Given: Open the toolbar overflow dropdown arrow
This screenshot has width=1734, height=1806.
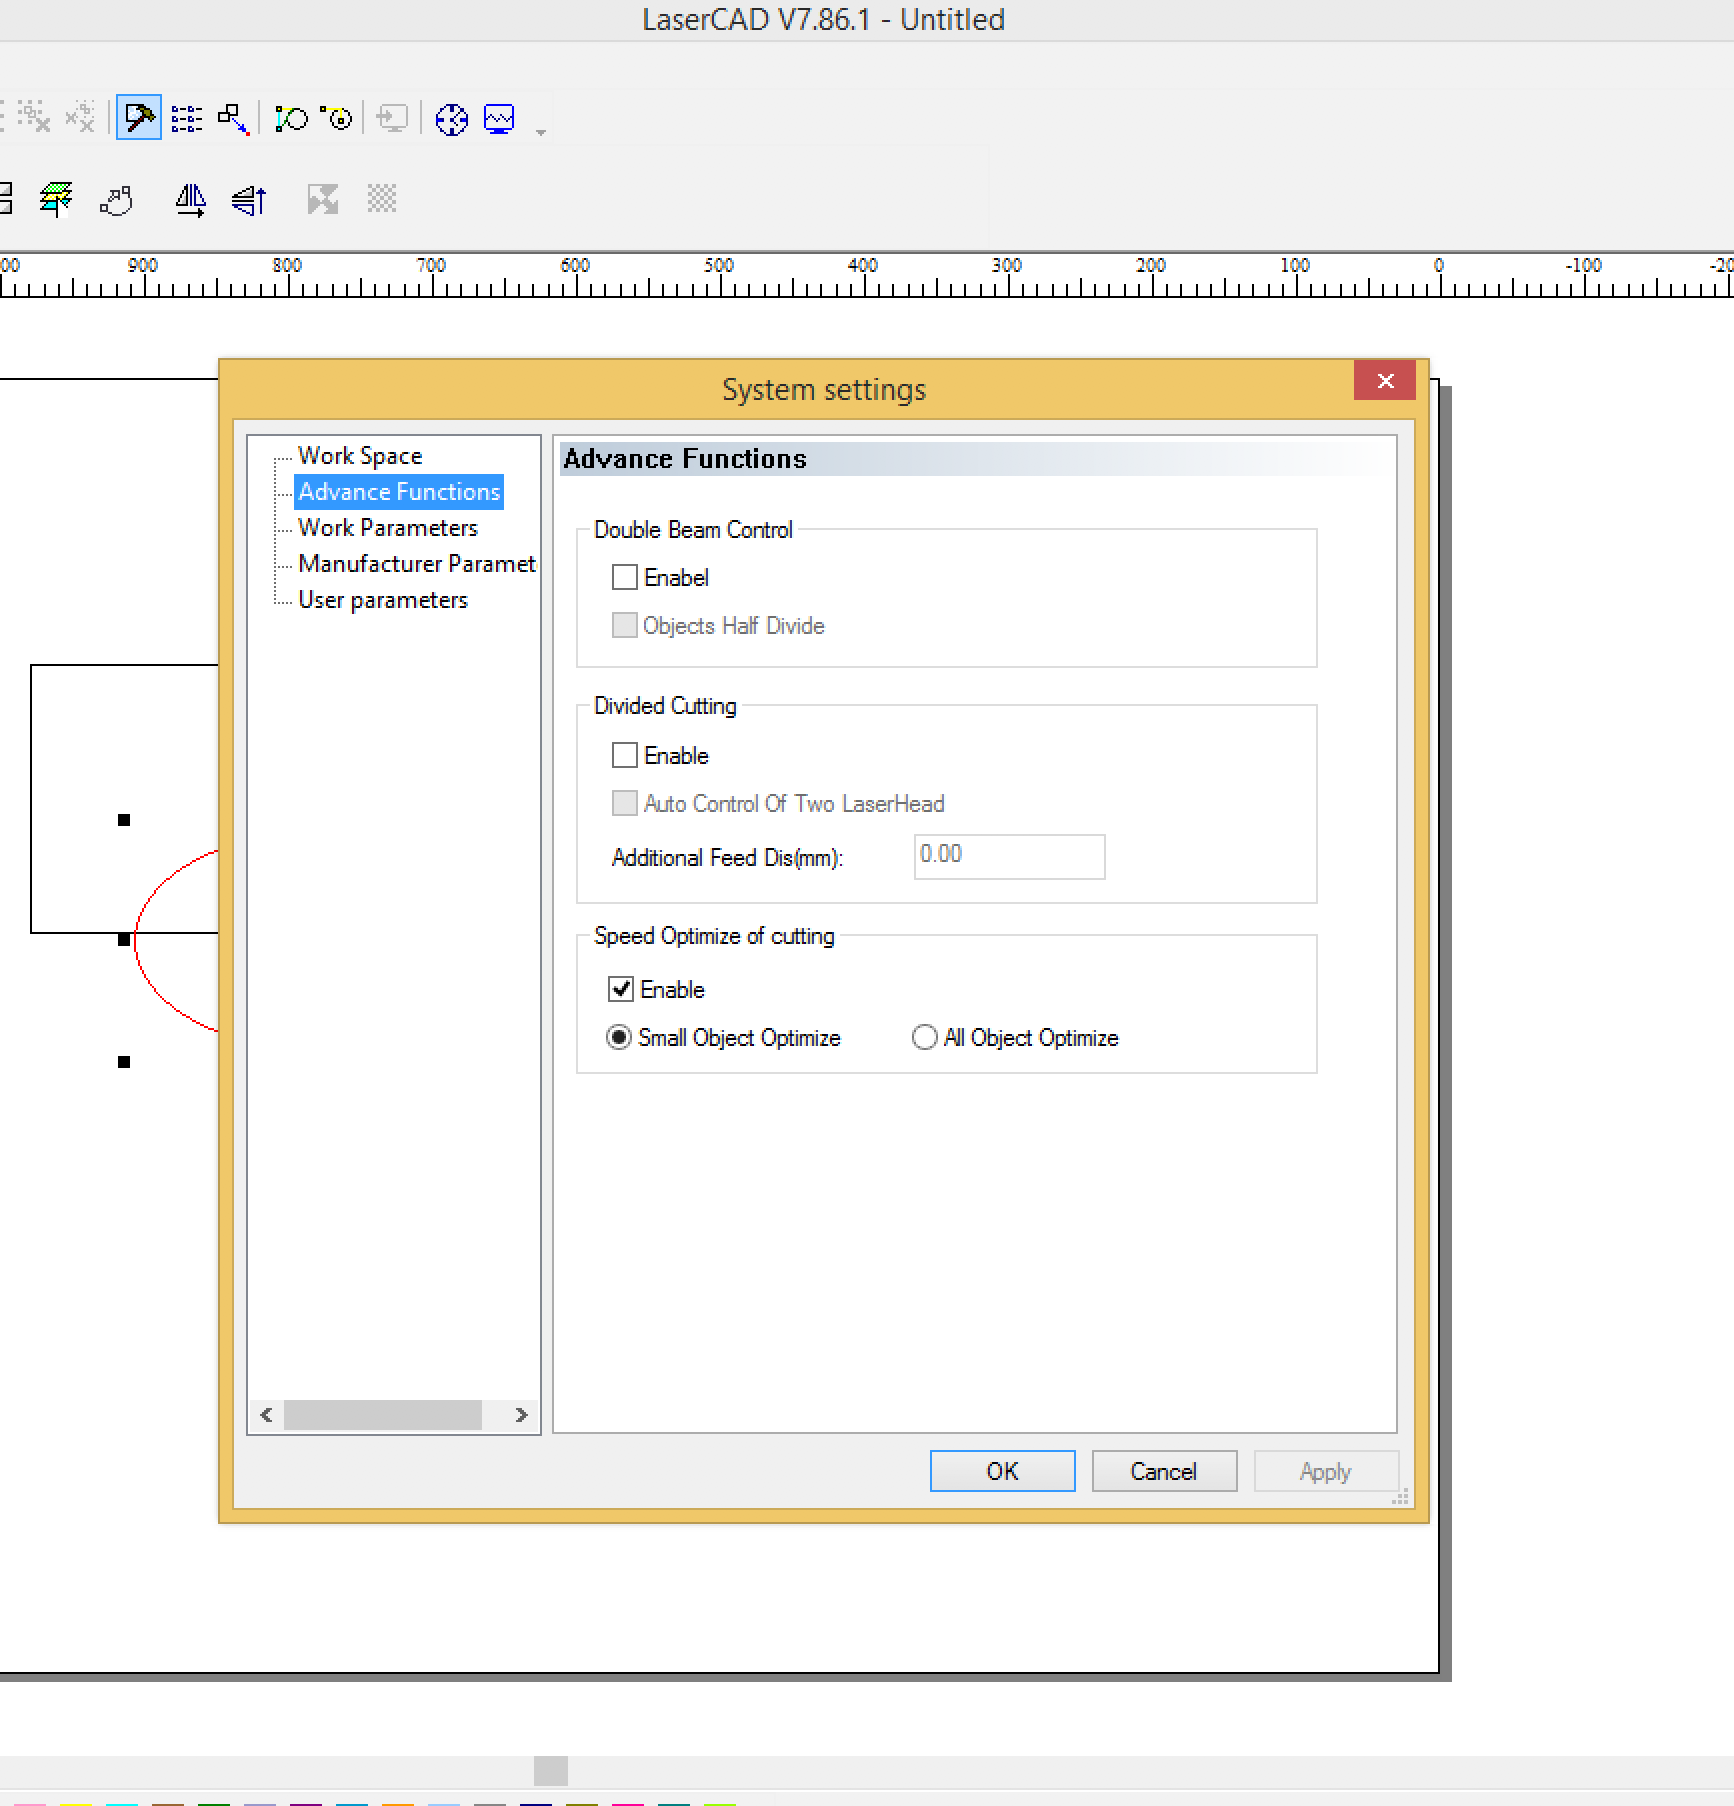Looking at the screenshot, I should [541, 132].
